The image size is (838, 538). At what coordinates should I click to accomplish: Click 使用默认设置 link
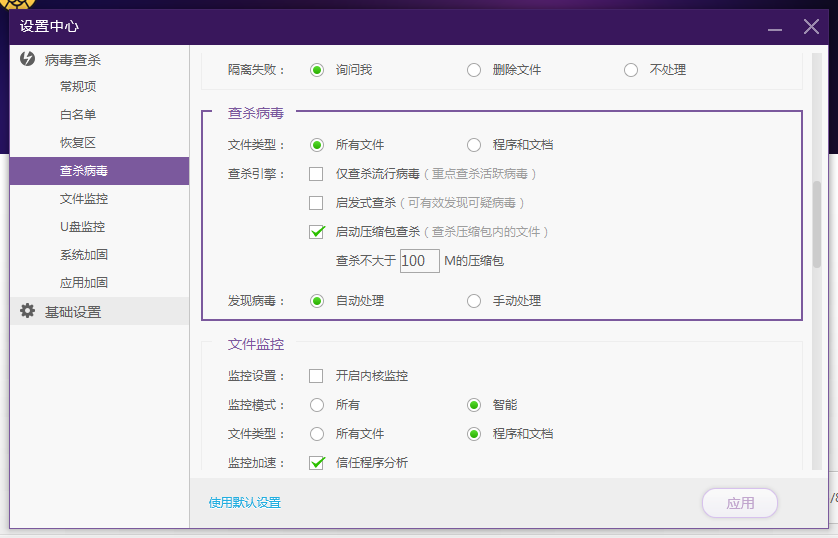point(245,503)
